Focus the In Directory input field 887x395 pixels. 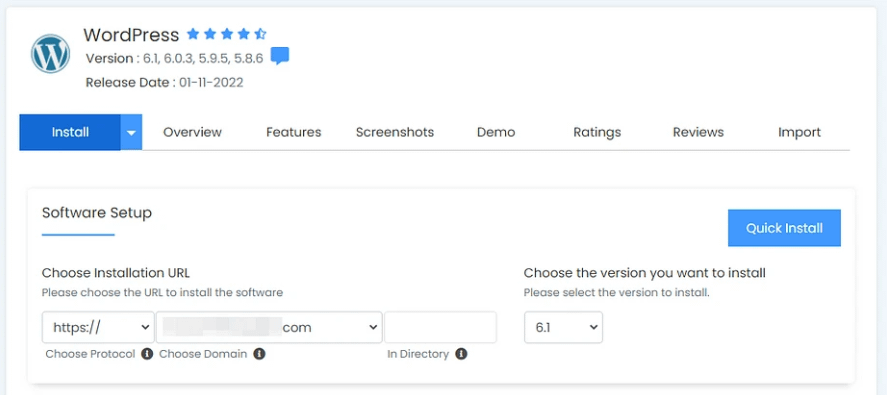point(441,327)
